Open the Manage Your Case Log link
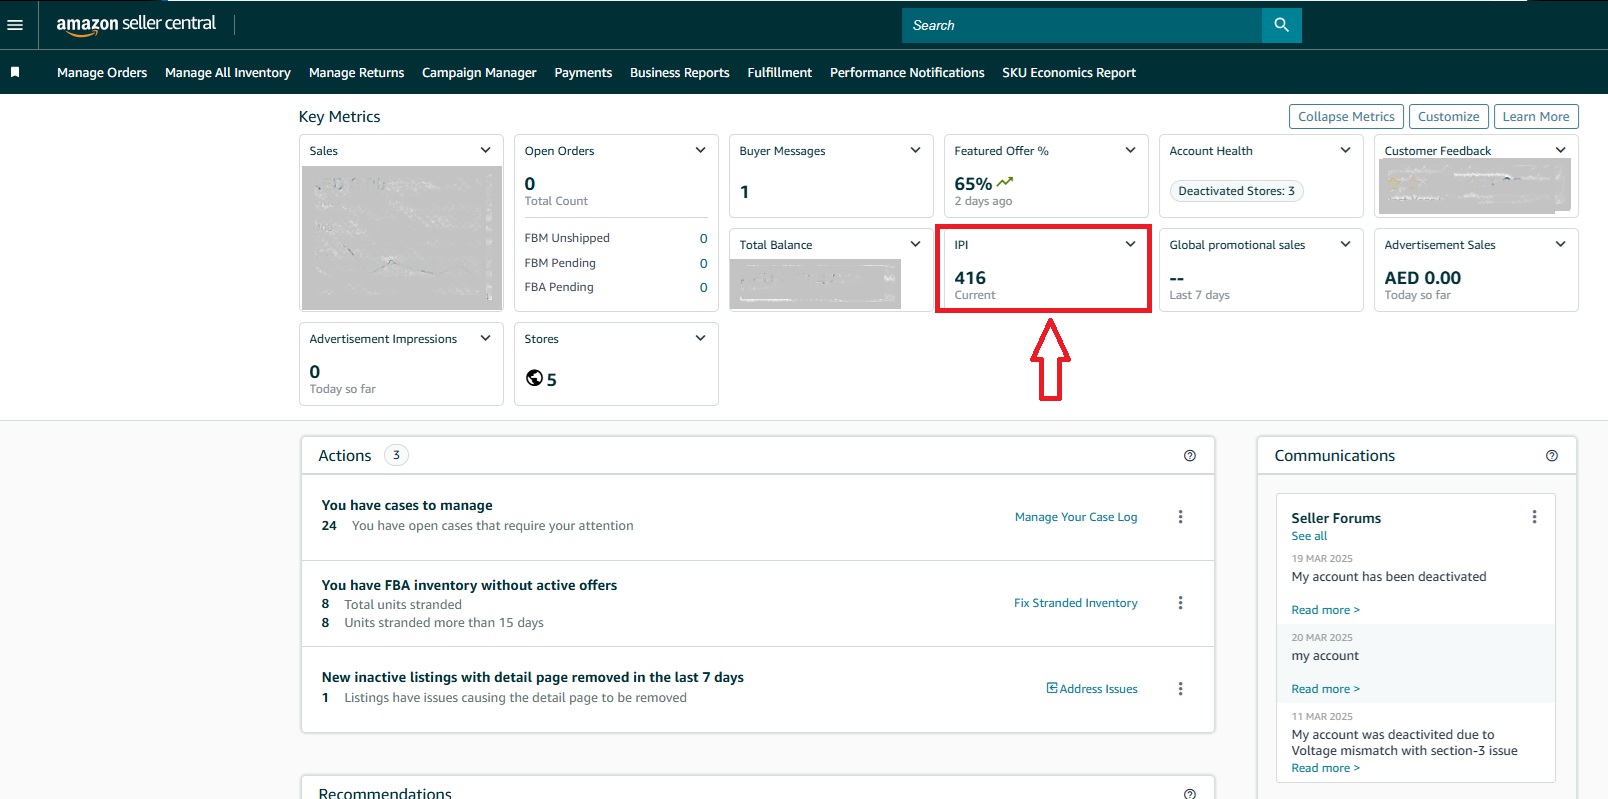The height and width of the screenshot is (799, 1608). pos(1076,517)
